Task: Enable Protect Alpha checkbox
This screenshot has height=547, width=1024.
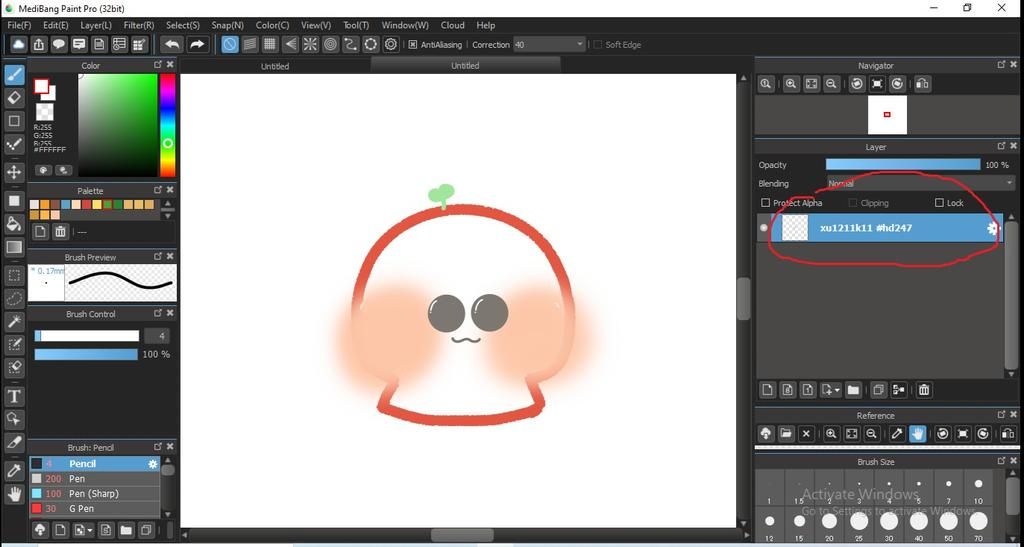Action: point(765,203)
